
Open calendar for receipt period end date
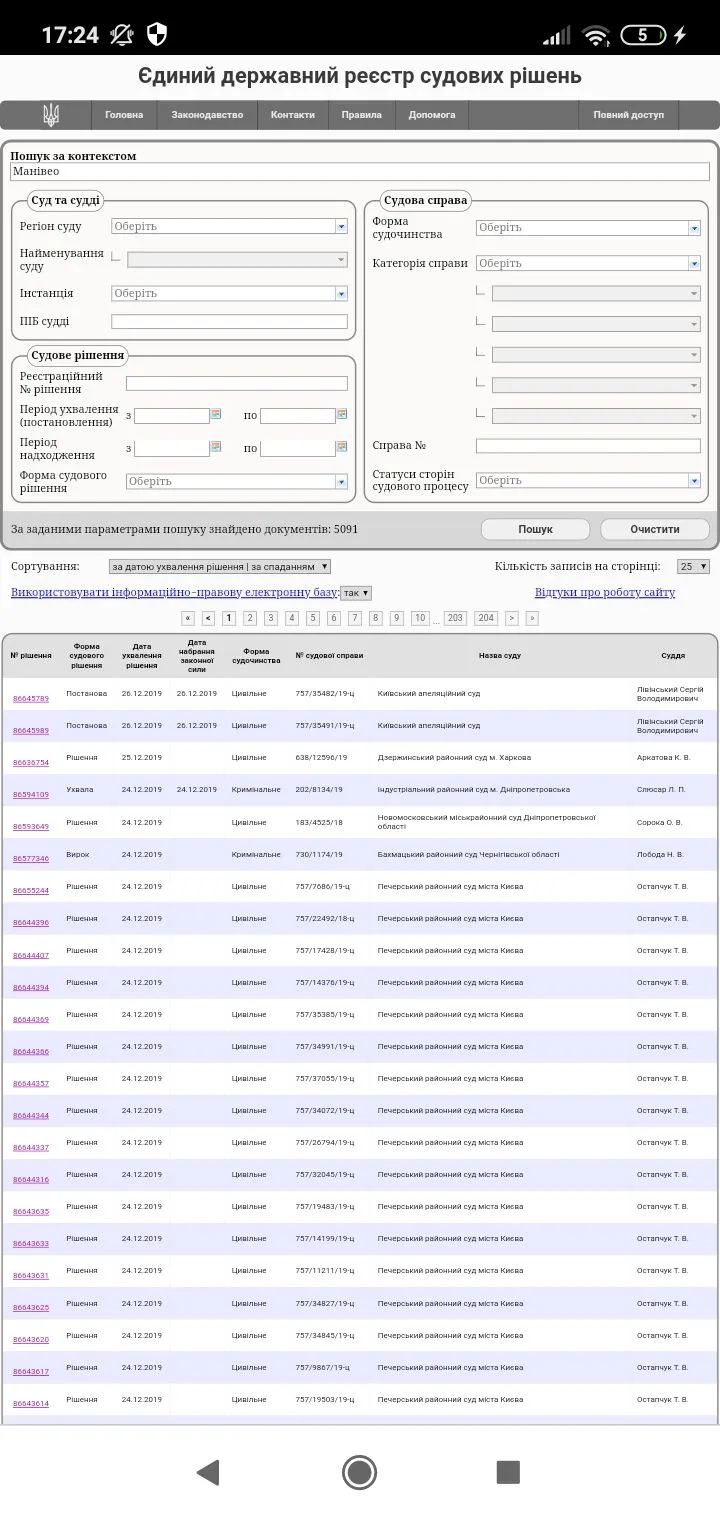(x=341, y=447)
